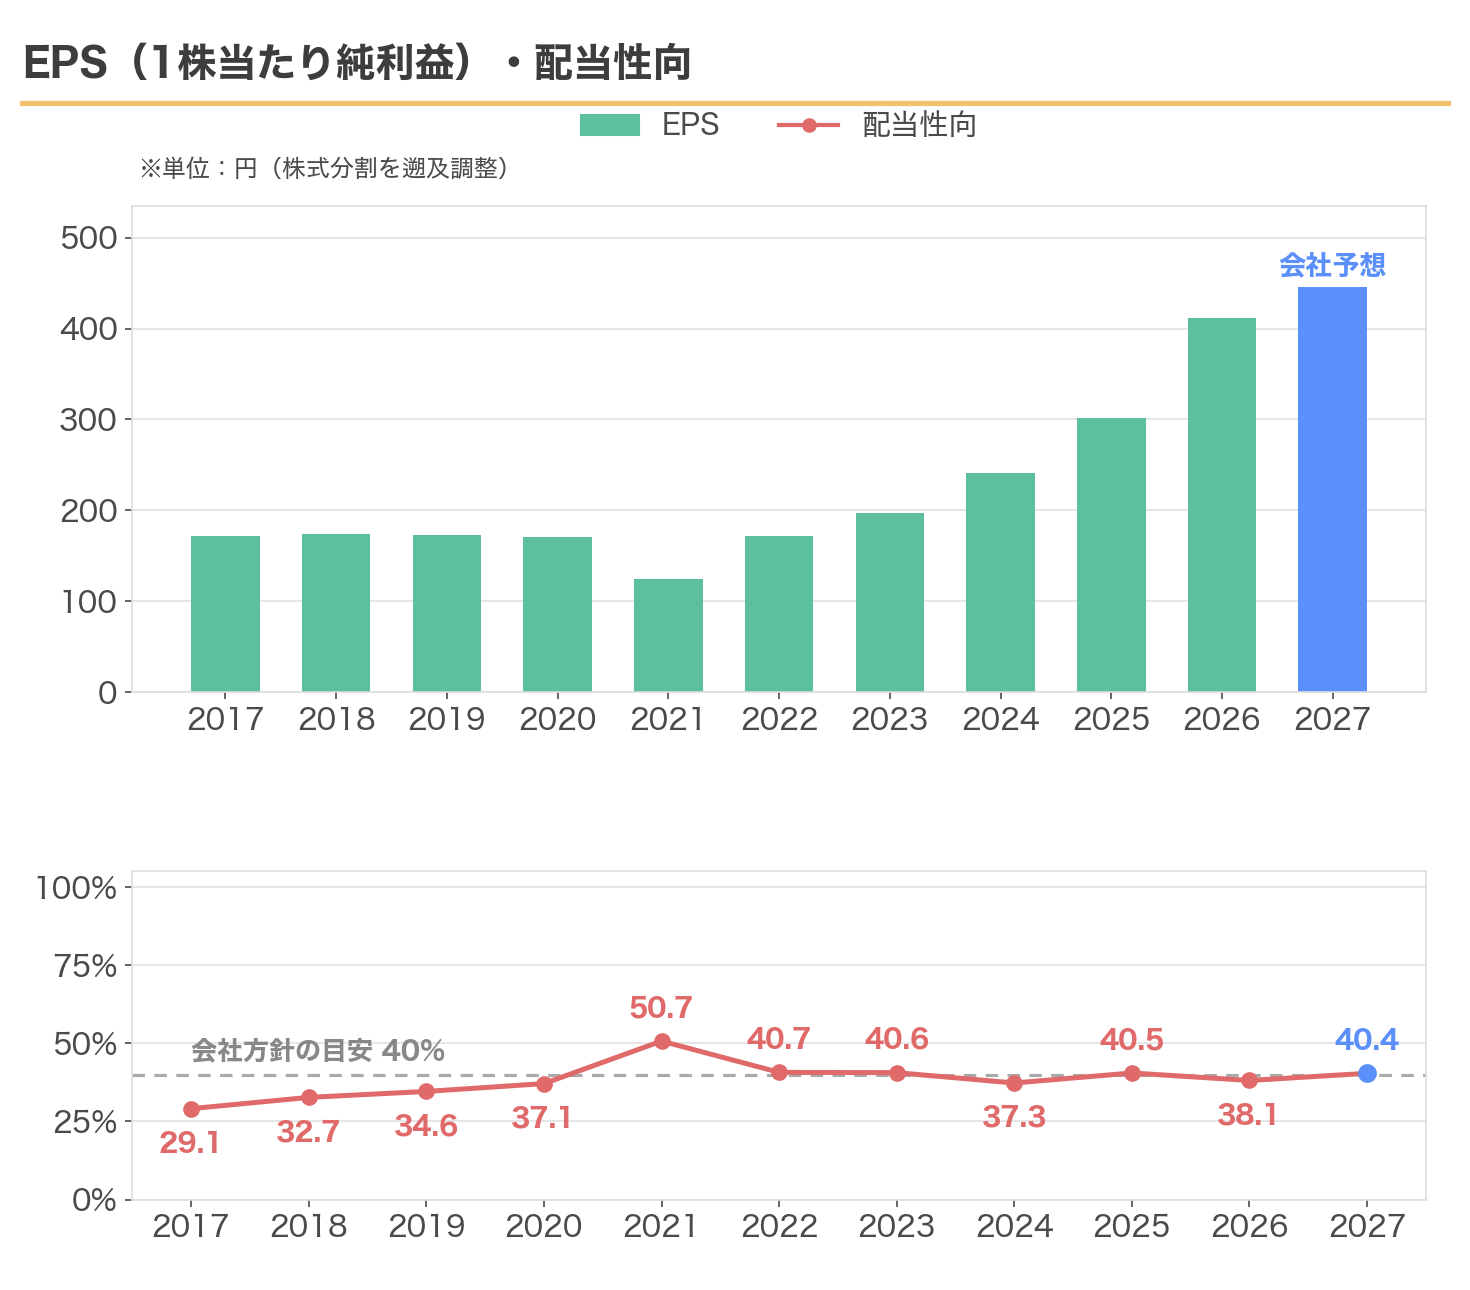
Task: Click the 200 y-axis label
Action: [89, 511]
